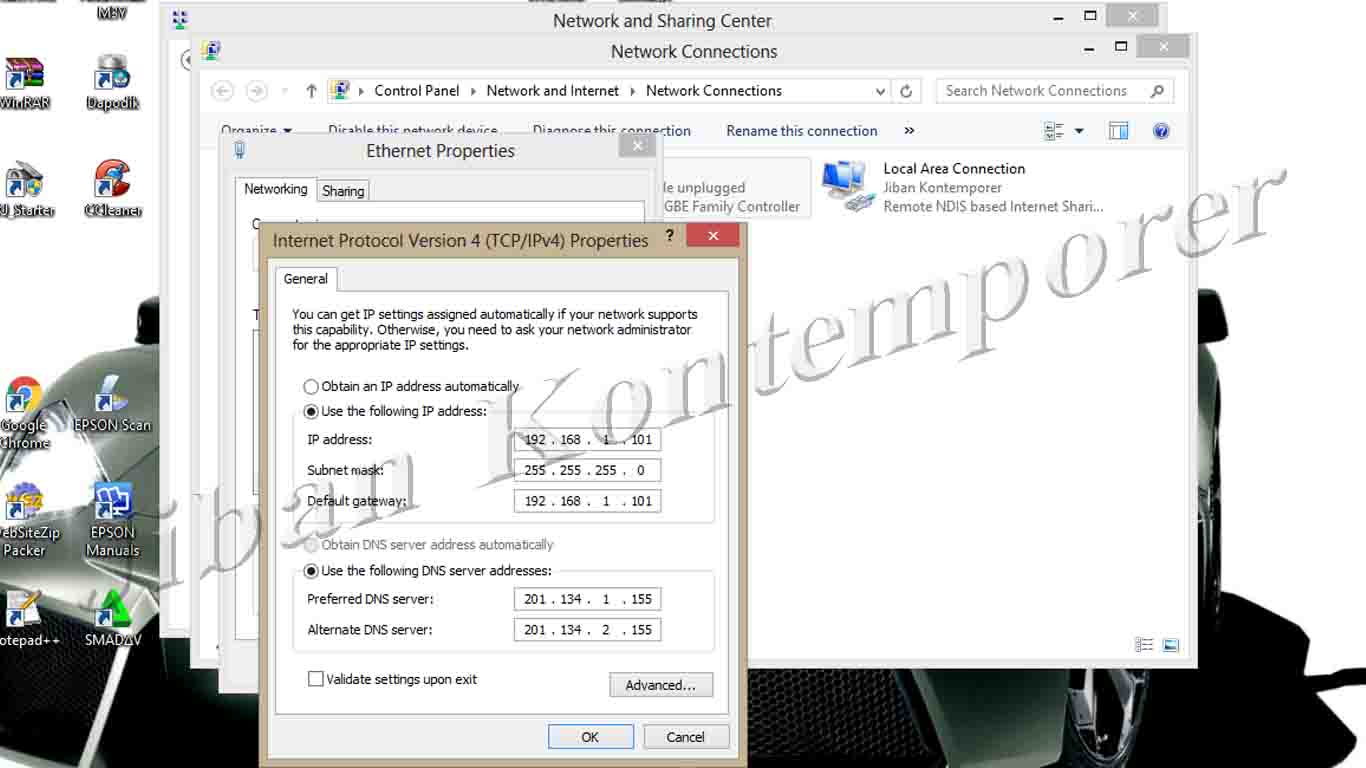Open WinRAR desktop shortcut

point(24,84)
